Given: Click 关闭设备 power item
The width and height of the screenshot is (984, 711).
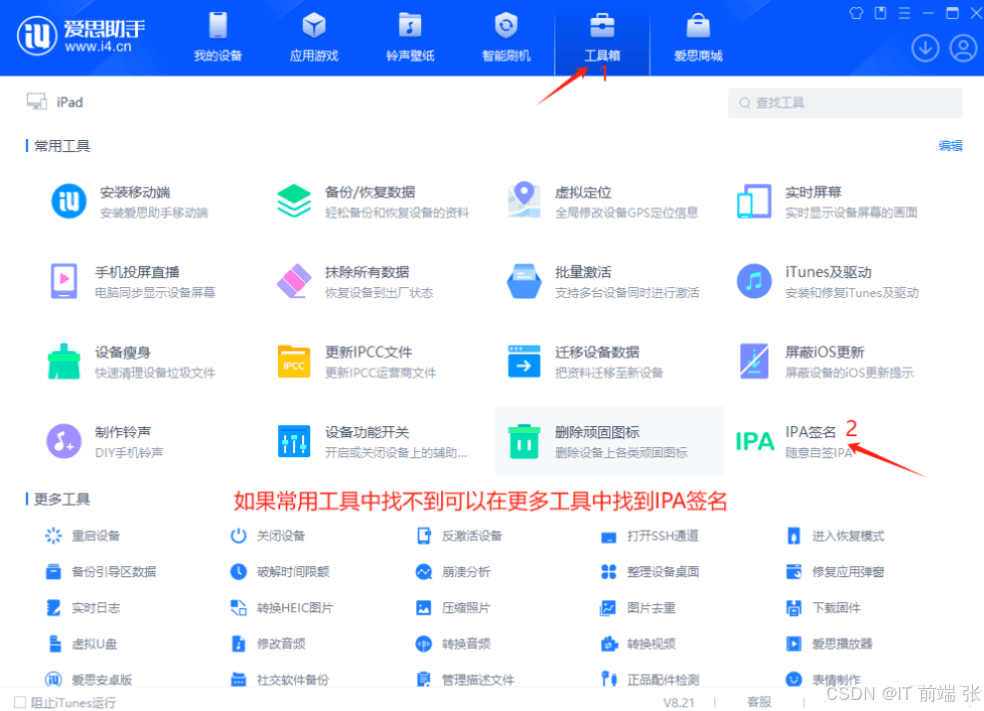Looking at the screenshot, I should 267,536.
